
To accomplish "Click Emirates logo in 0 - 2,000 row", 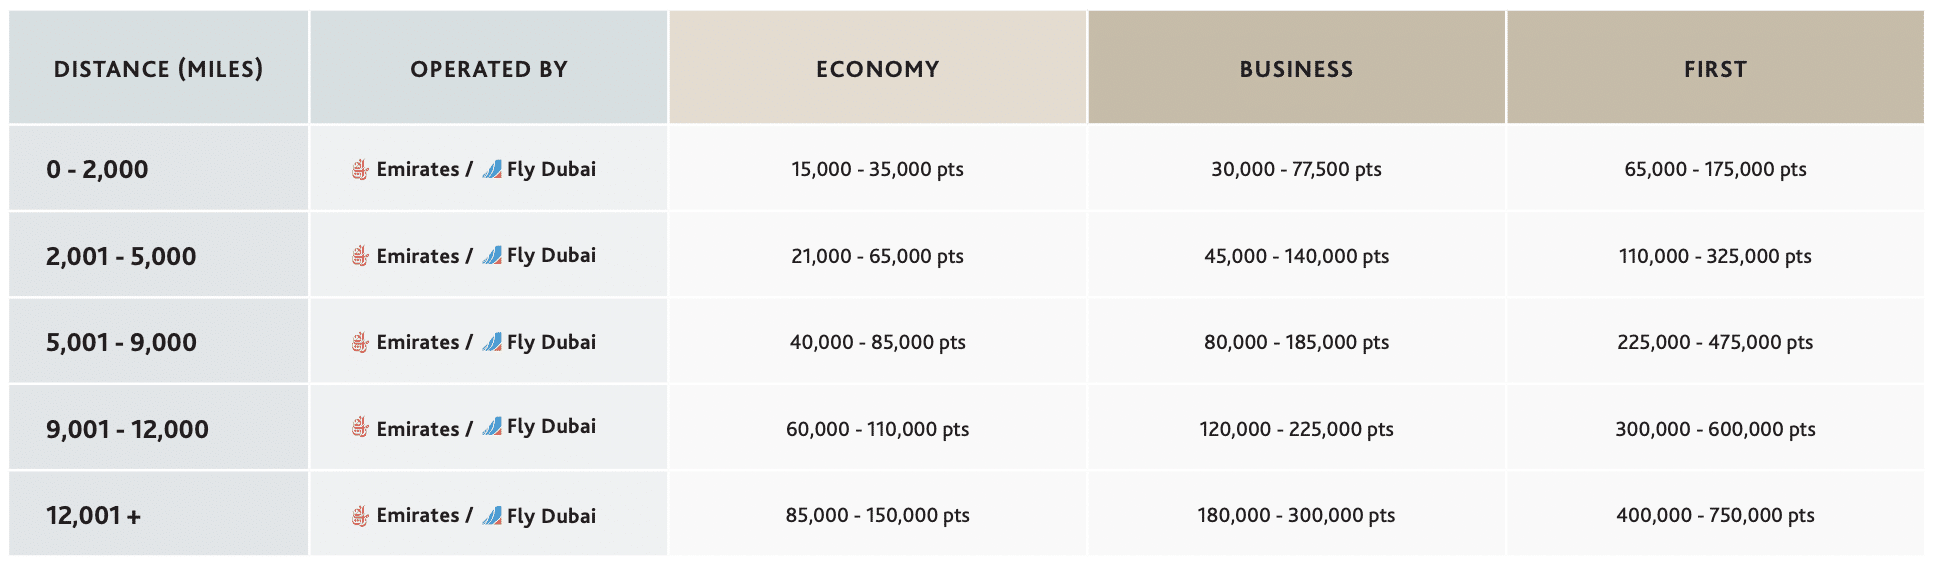I will (360, 170).
